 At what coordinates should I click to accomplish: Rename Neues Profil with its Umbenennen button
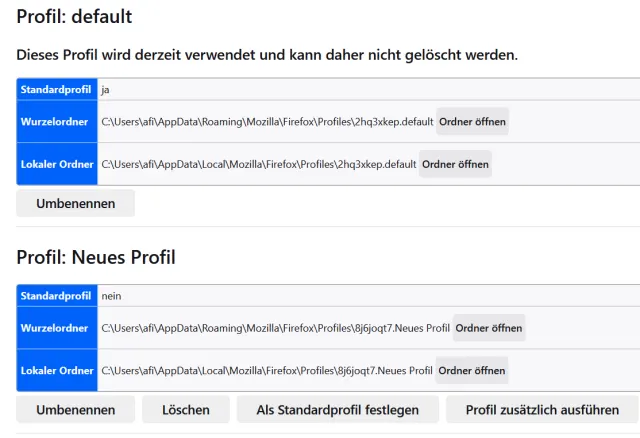click(x=75, y=409)
